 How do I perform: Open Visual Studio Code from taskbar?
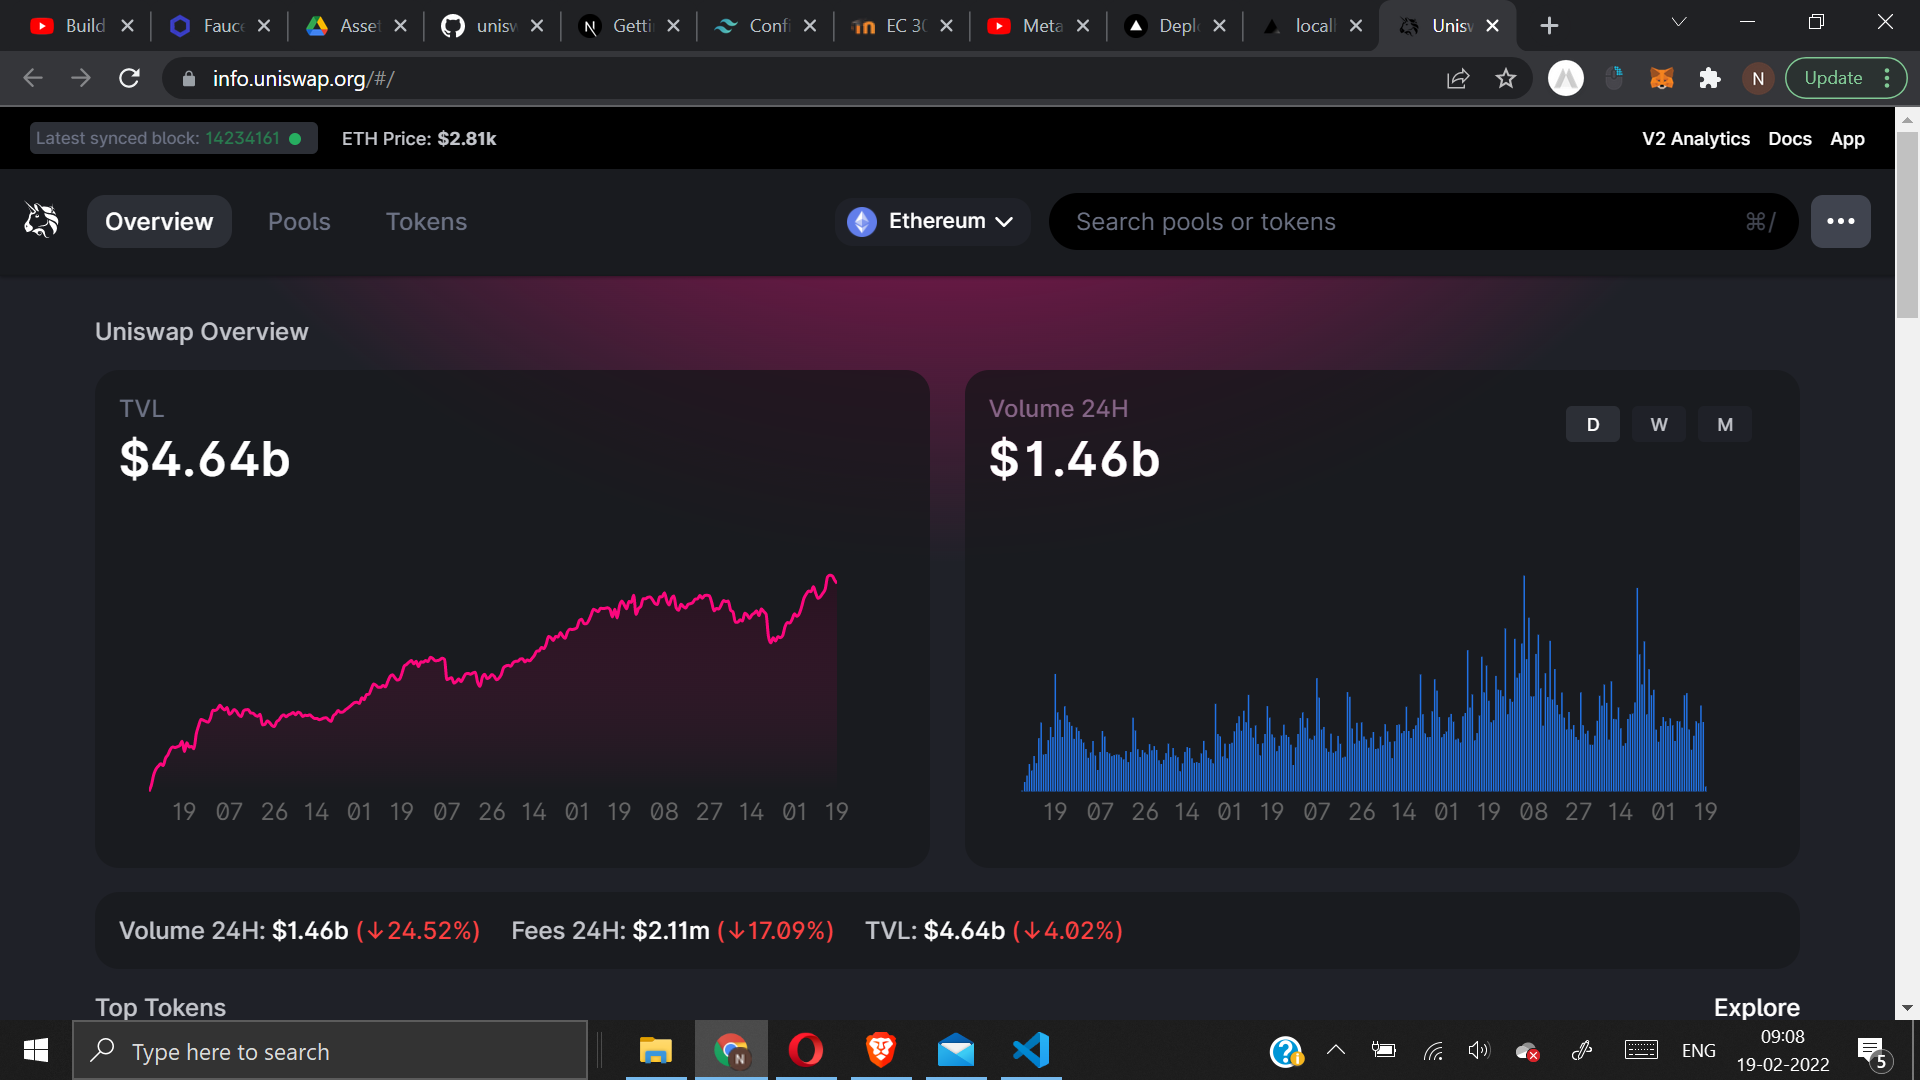pos(1031,1050)
